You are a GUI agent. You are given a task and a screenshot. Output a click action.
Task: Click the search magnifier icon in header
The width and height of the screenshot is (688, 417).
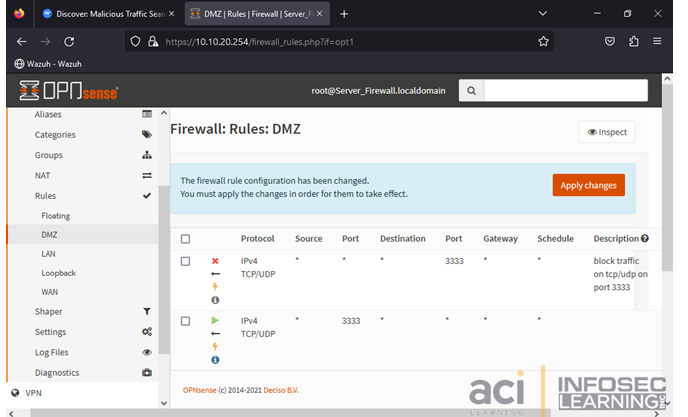(472, 90)
